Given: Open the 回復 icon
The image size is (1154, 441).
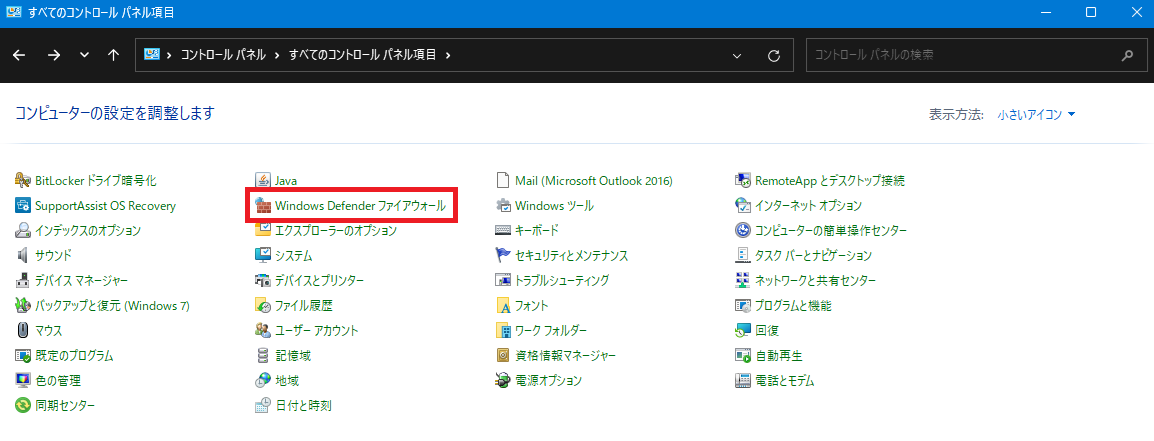Looking at the screenshot, I should point(743,331).
